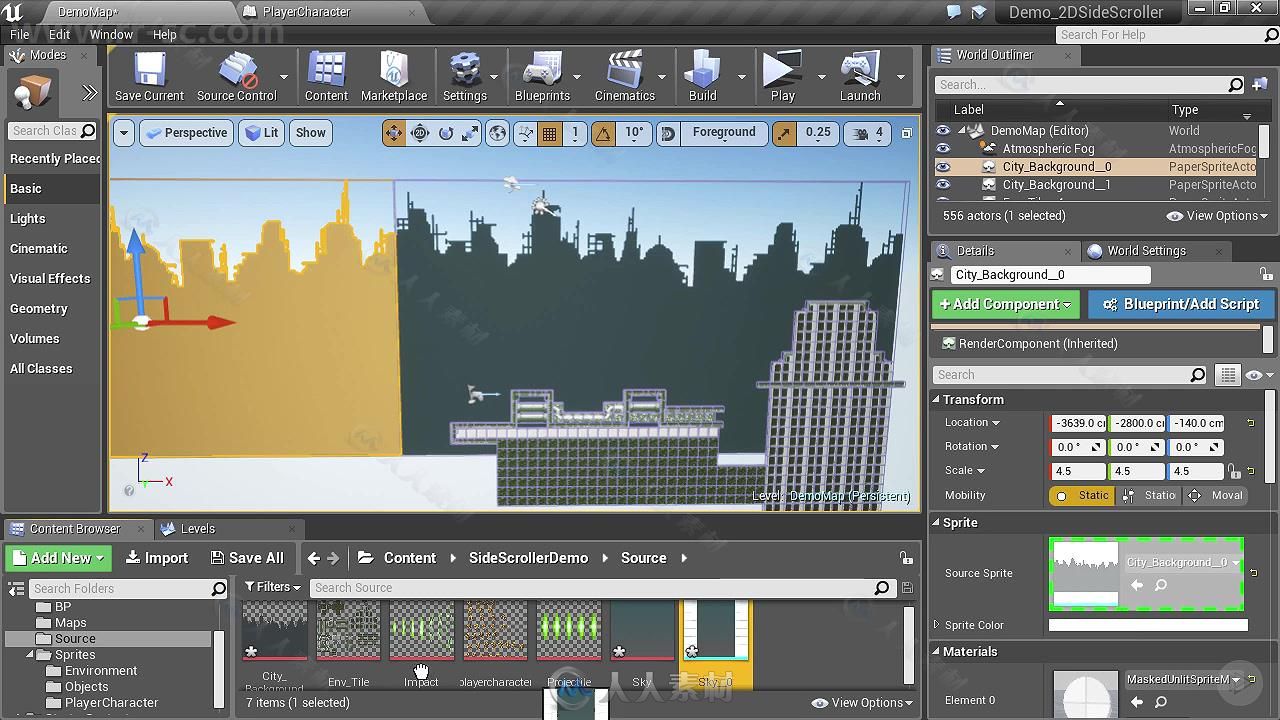Click the Play toolbar icon

point(783,77)
